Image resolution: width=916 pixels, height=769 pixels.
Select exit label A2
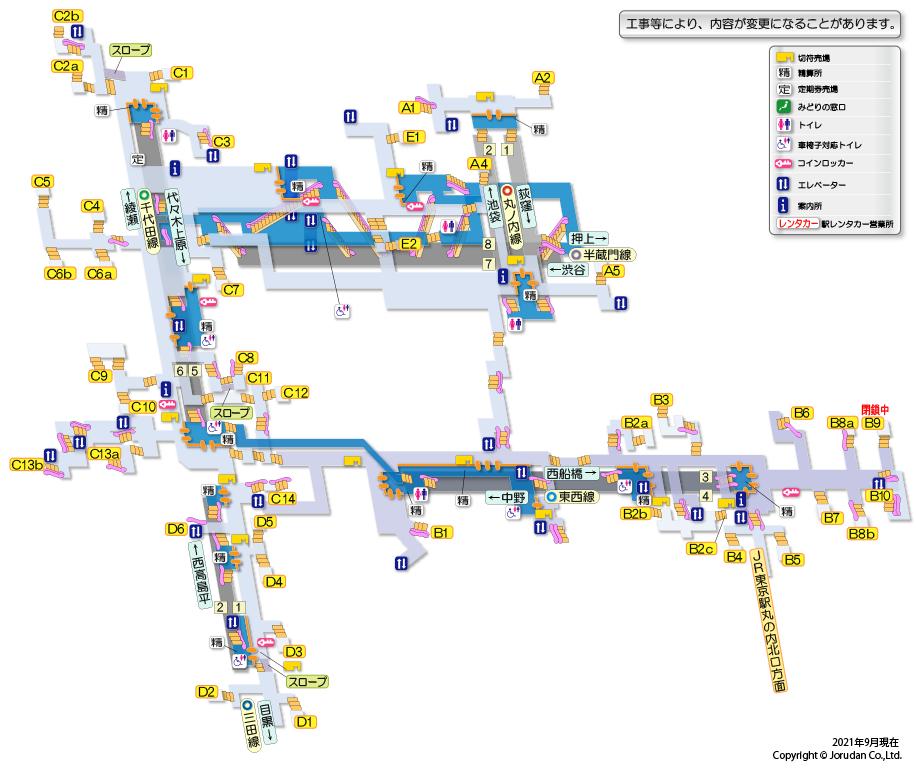pos(543,78)
